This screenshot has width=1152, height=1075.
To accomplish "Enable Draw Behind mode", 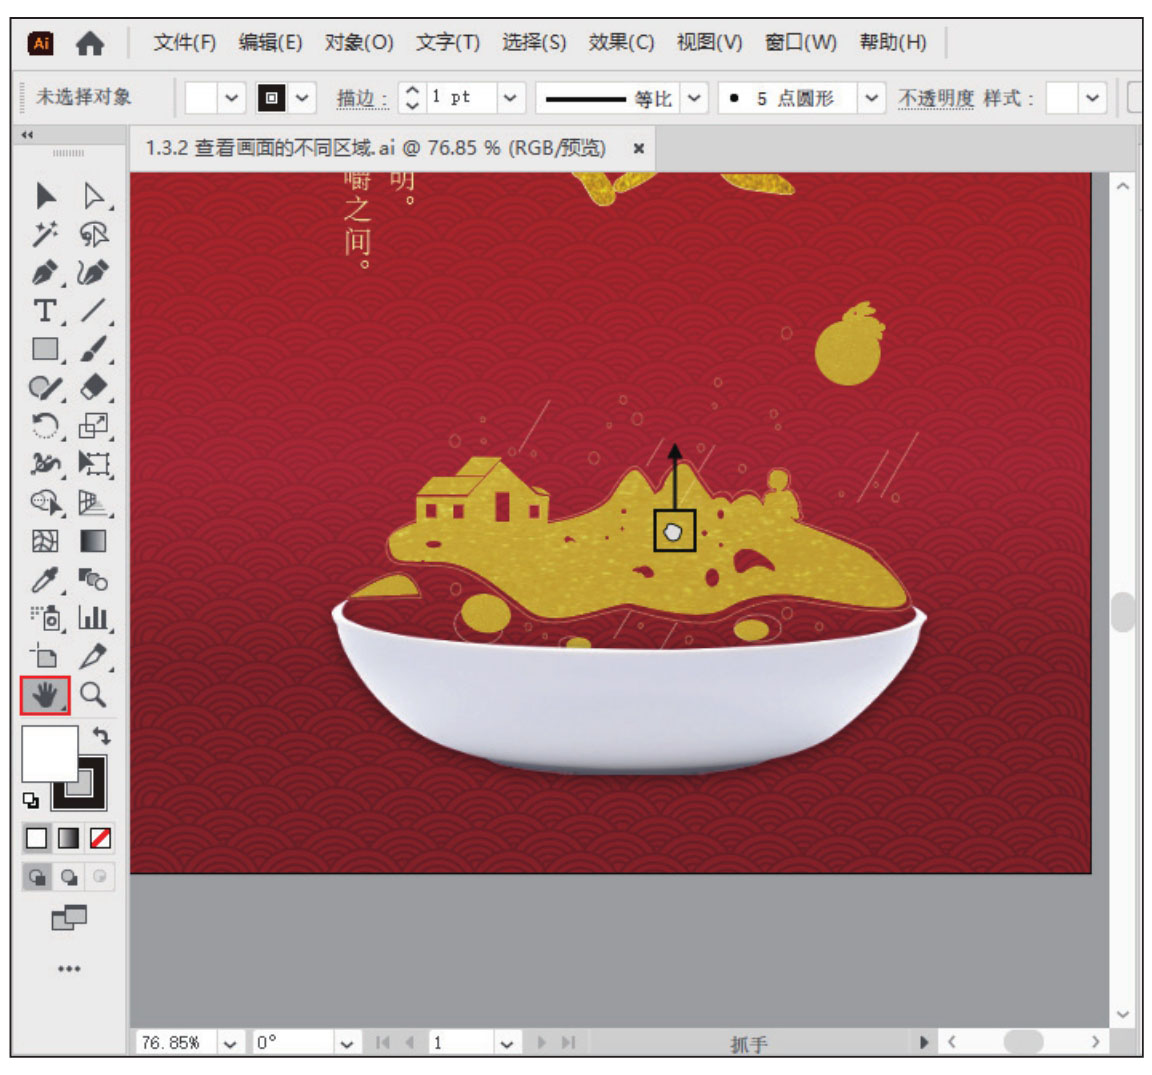I will (69, 877).
